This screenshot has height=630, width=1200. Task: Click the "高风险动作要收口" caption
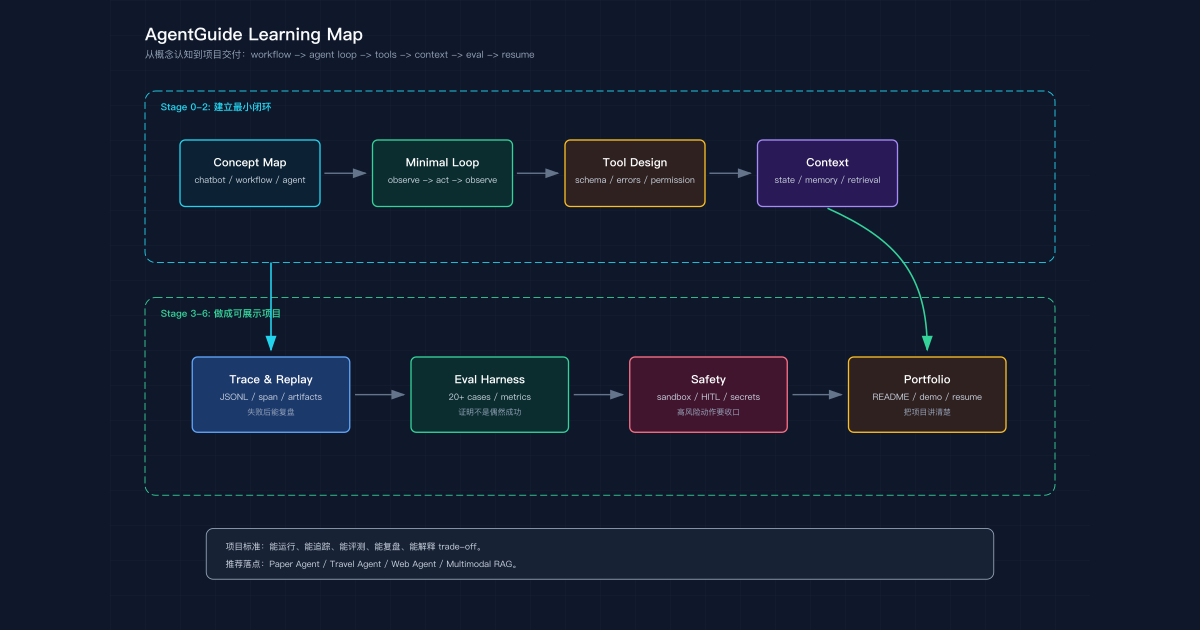tap(708, 412)
